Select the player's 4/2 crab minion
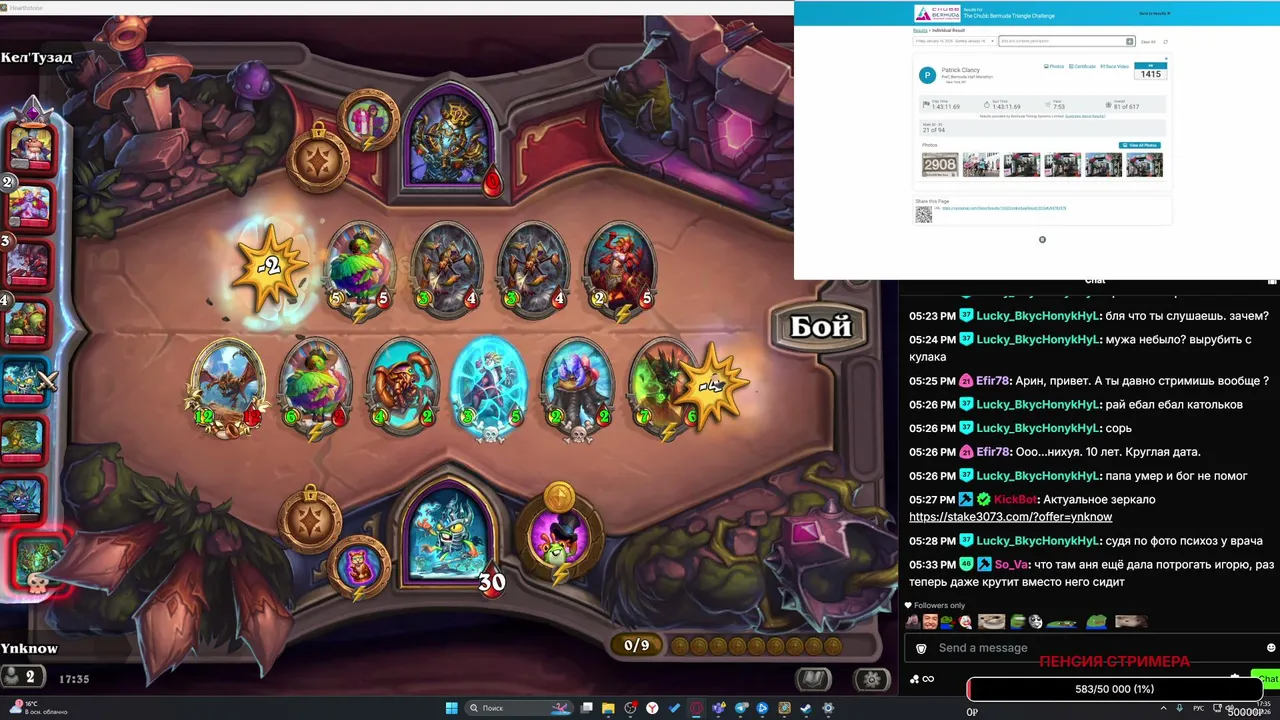Screen dimensions: 1280x720 point(402,387)
